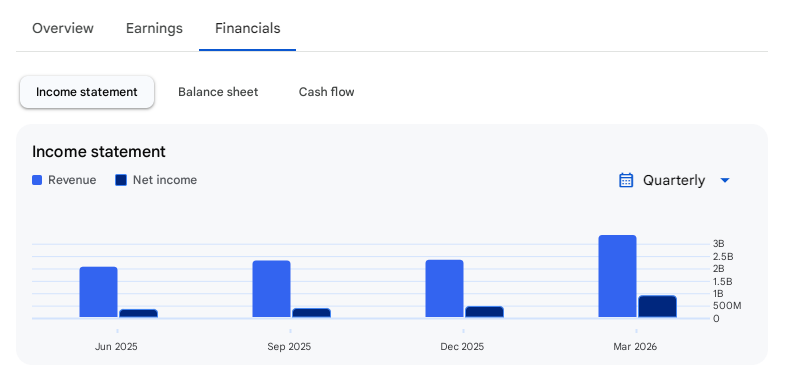
Task: Show the Cash flow view
Action: 326,92
